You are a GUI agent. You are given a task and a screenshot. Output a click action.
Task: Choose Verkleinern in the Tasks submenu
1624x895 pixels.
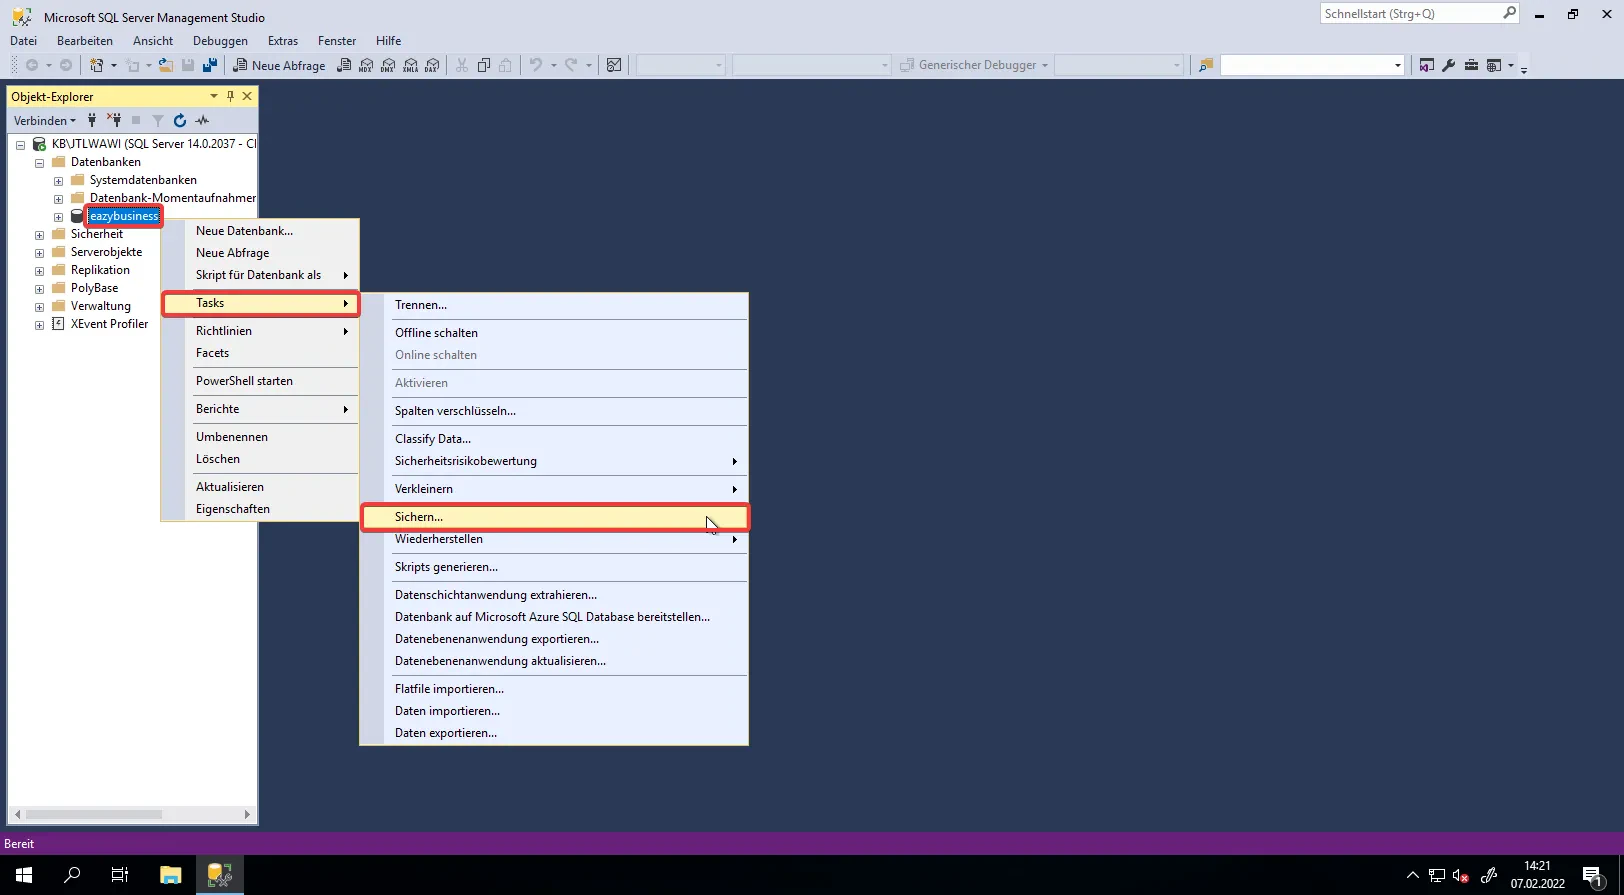pyautogui.click(x=554, y=489)
